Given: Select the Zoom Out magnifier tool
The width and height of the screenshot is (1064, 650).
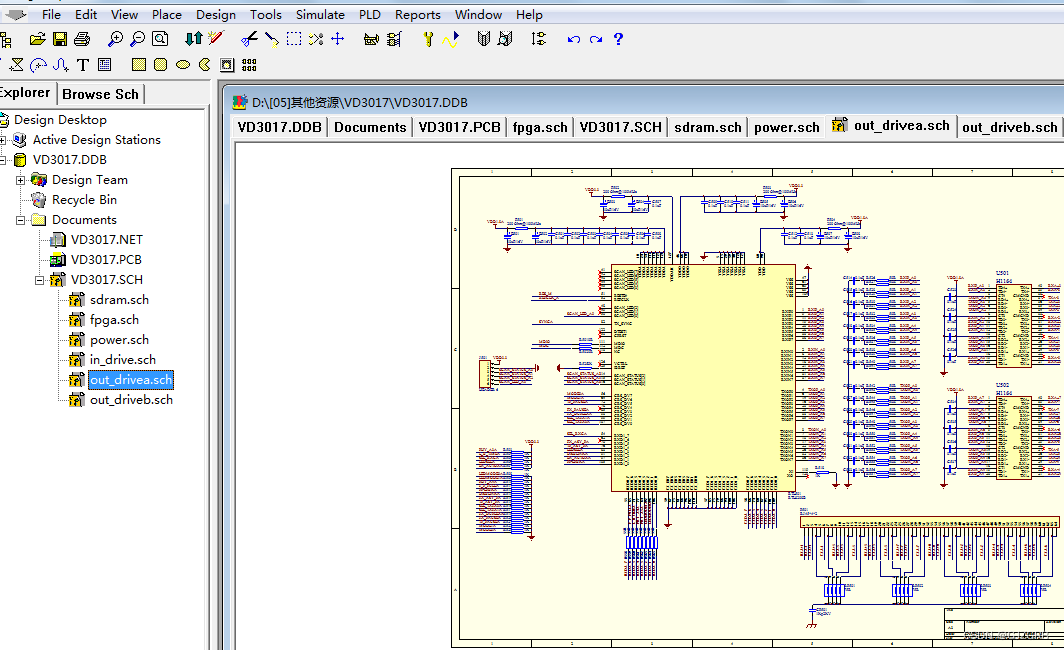Looking at the screenshot, I should click(137, 38).
